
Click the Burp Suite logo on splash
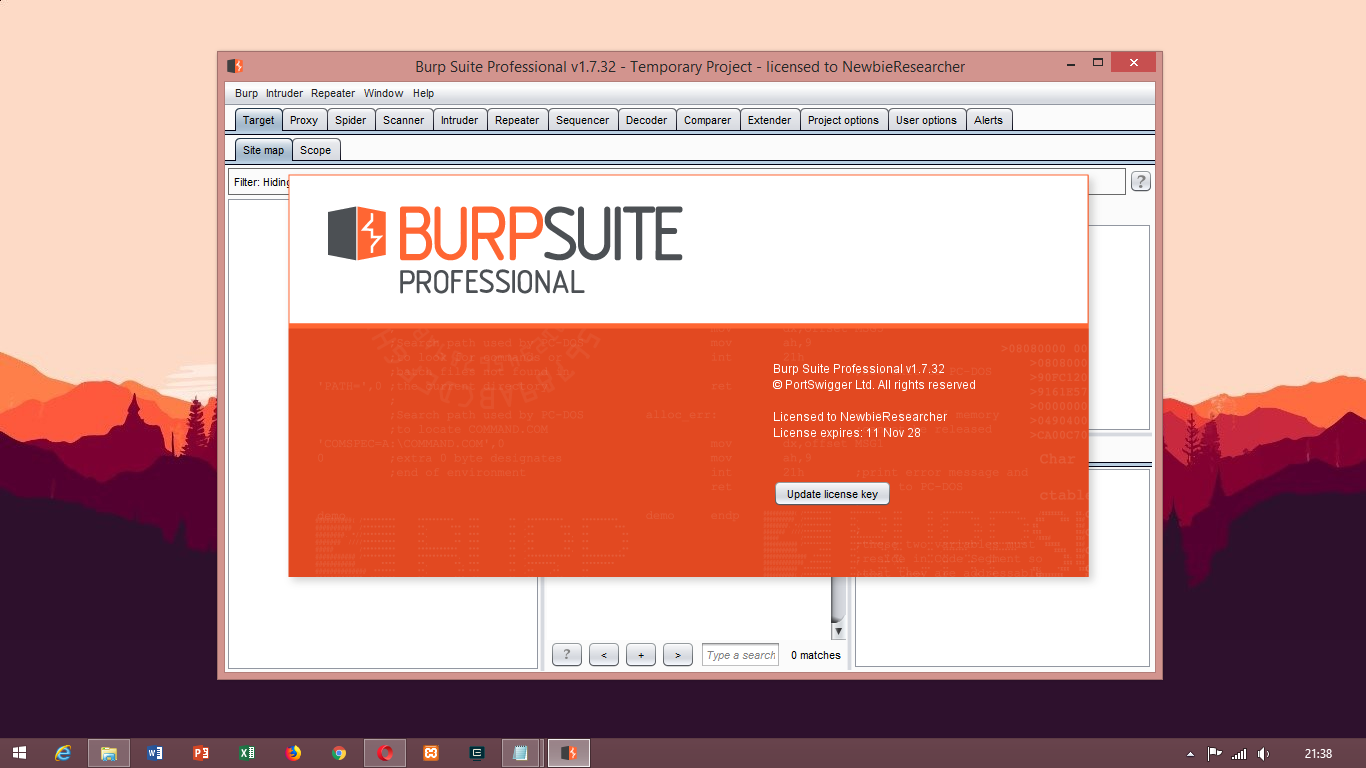click(505, 250)
